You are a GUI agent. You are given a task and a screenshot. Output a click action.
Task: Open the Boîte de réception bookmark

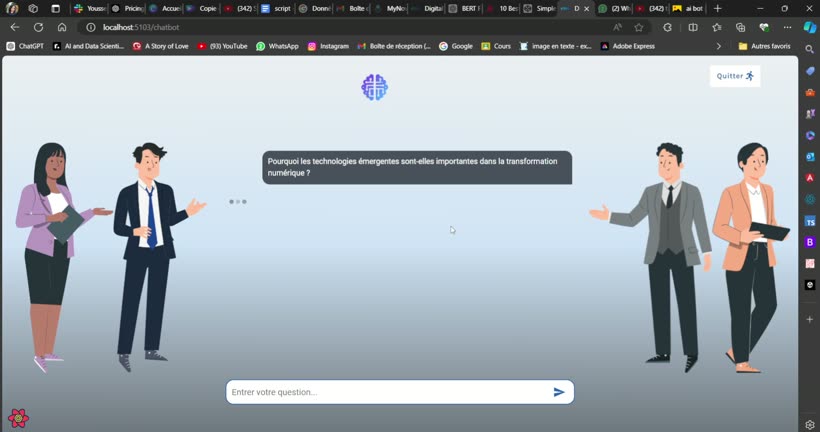394,46
